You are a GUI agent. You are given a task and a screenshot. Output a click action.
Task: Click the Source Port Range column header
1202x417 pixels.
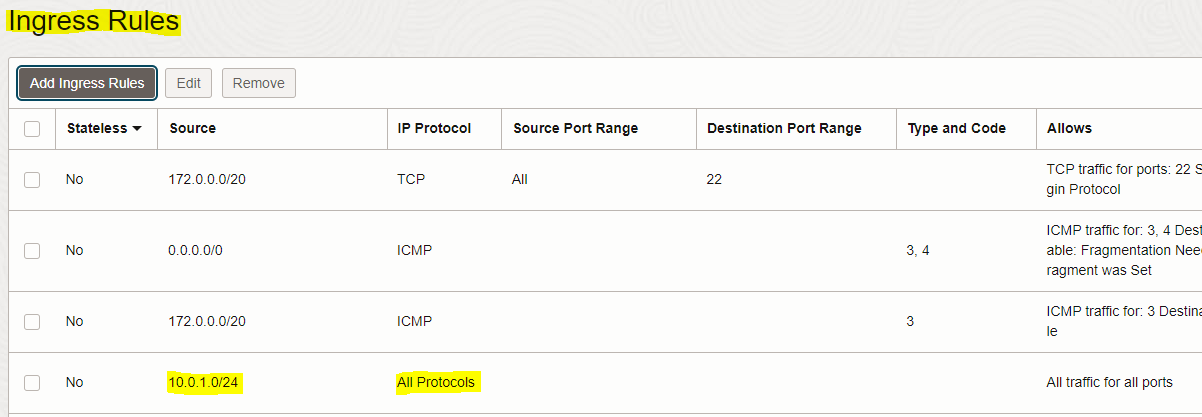[x=575, y=128]
